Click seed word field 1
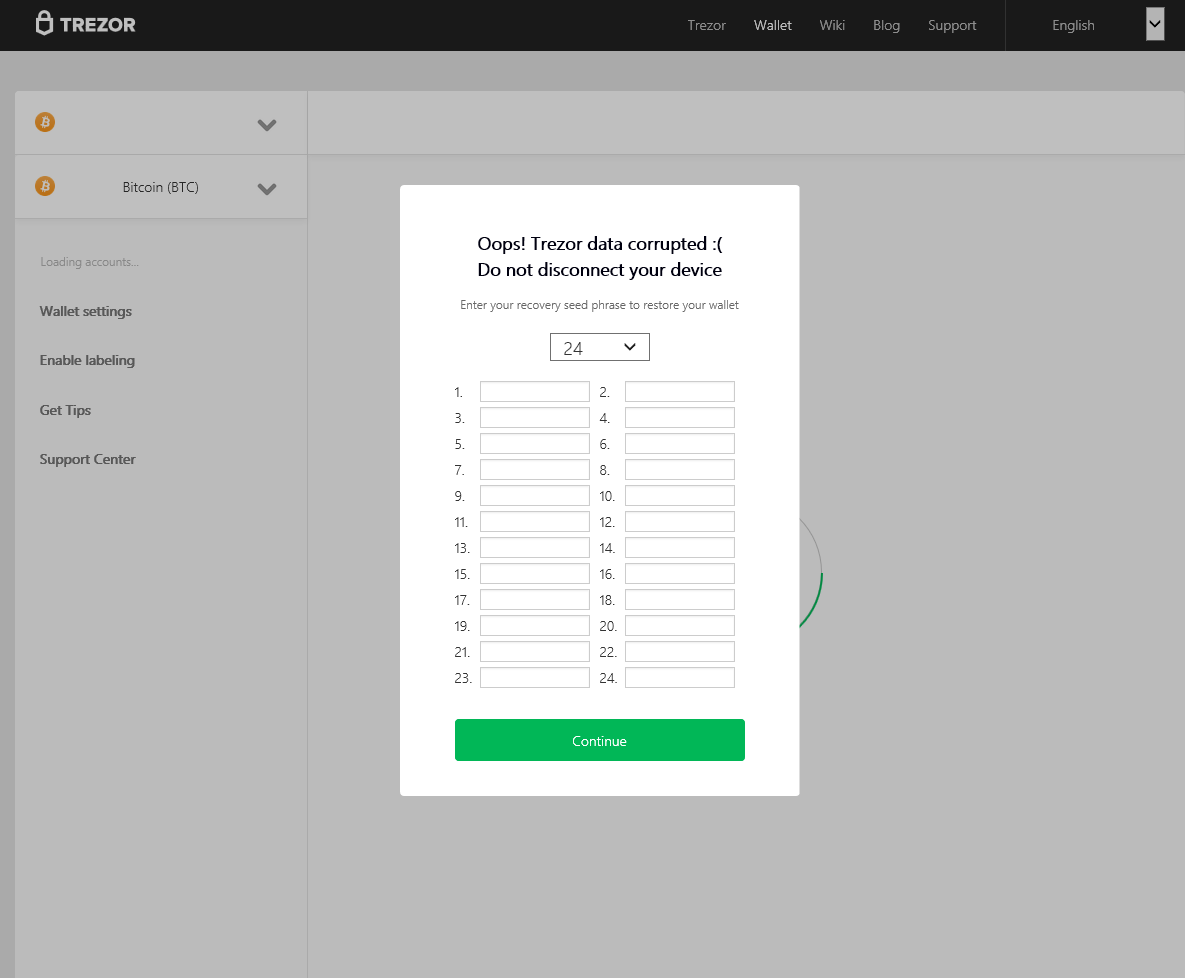 tap(534, 392)
